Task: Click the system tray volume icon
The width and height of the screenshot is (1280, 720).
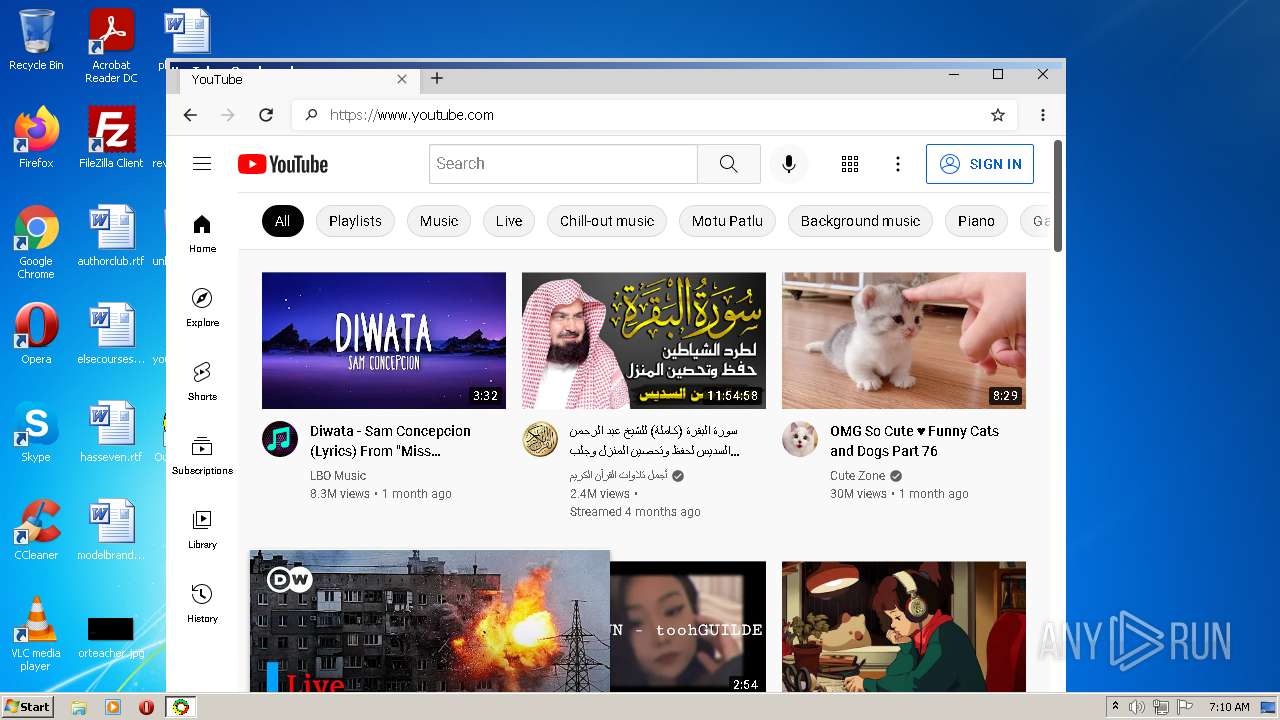Action: coord(1137,707)
